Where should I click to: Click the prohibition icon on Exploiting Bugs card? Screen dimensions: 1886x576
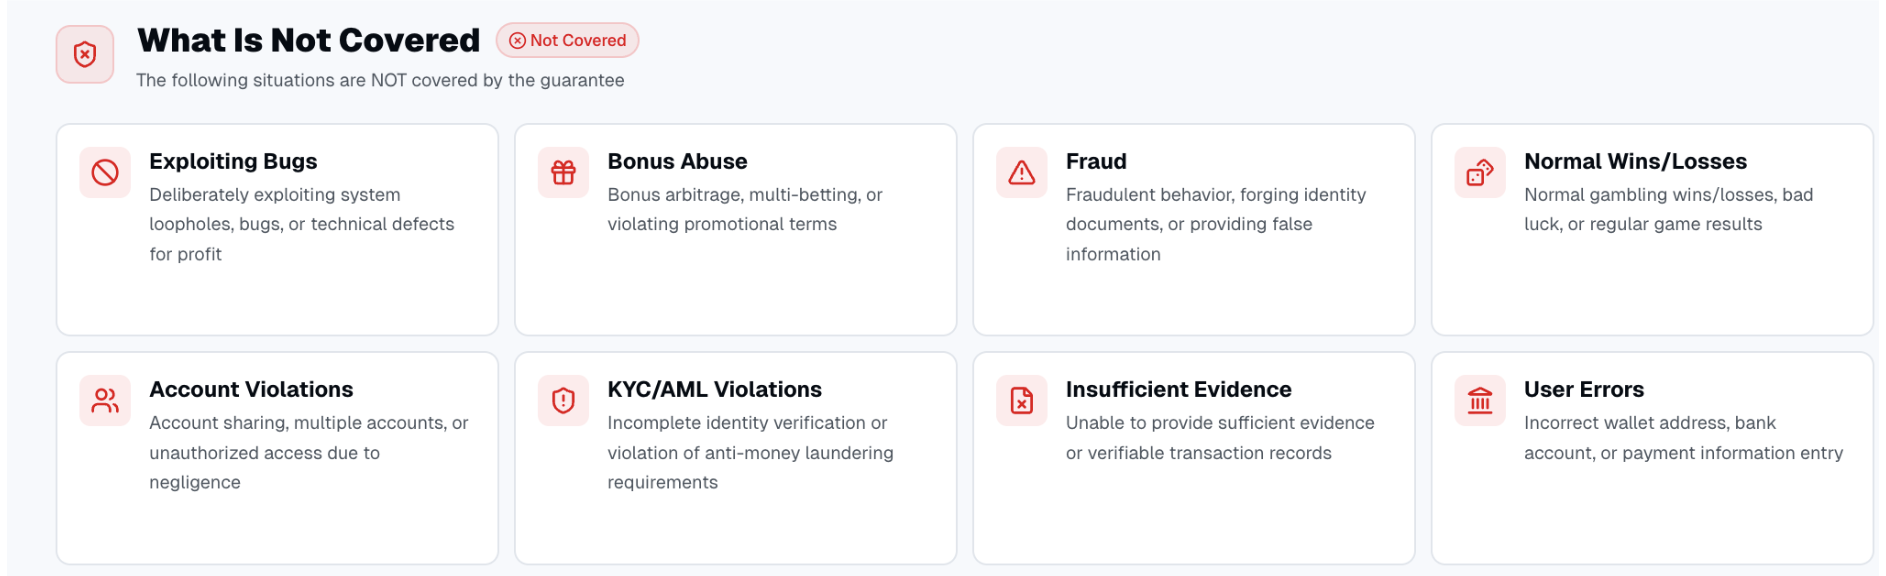pyautogui.click(x=104, y=172)
